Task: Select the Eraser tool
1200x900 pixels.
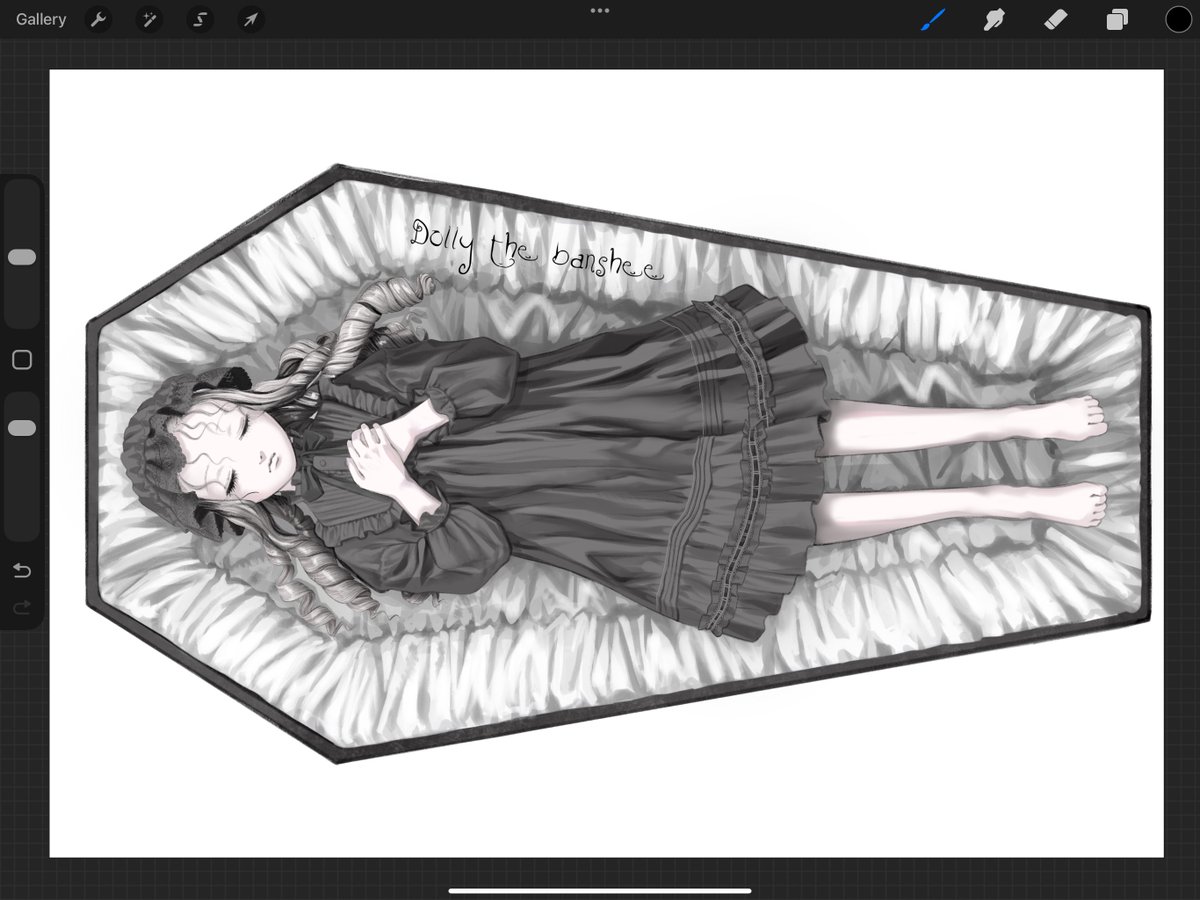Action: (1056, 19)
